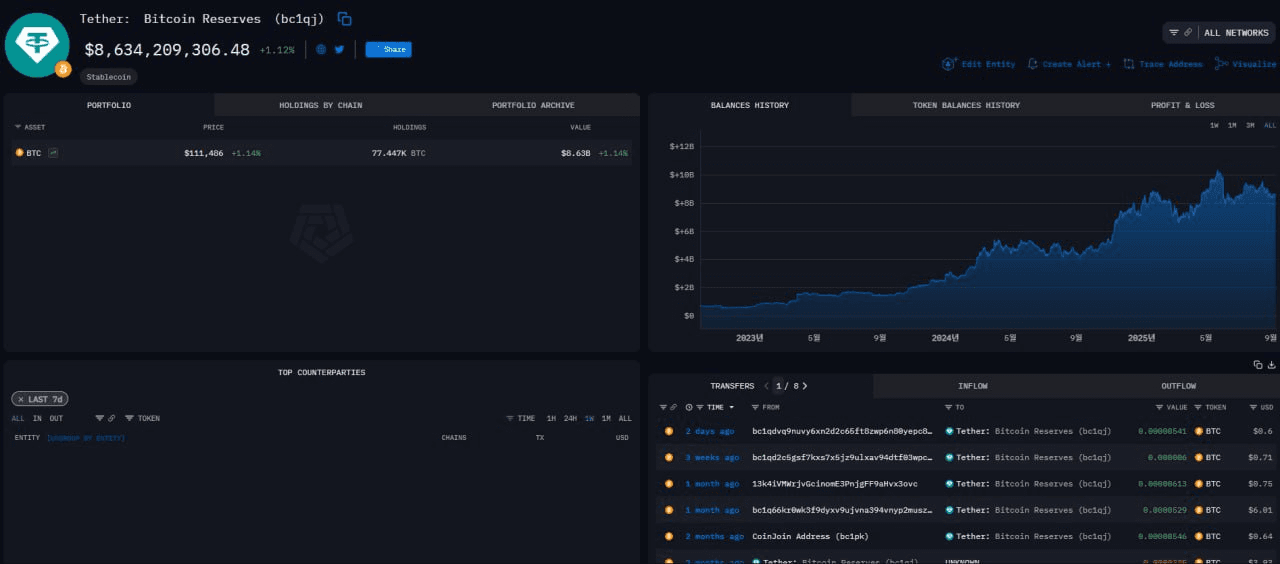Open the '3 weeks ago' transfer
1280x564 pixels.
(x=713, y=457)
